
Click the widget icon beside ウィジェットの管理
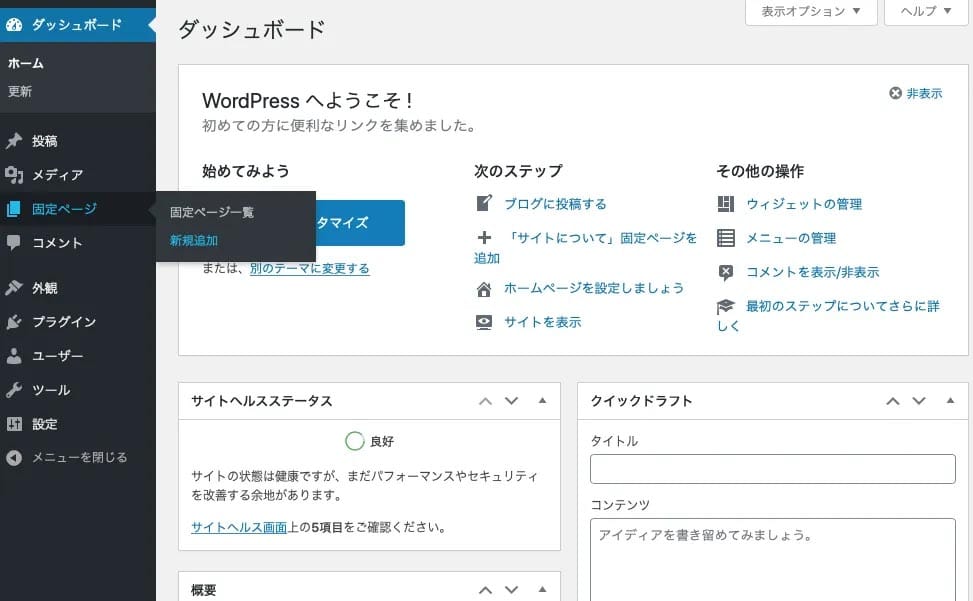pyautogui.click(x=725, y=204)
